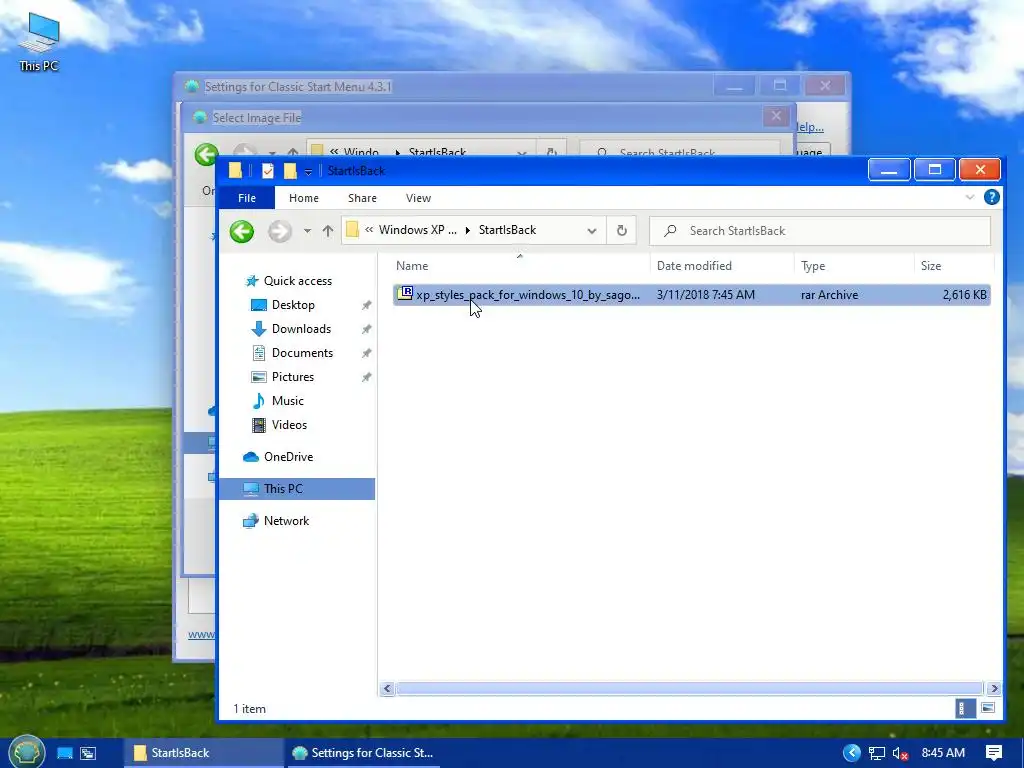This screenshot has width=1024, height=768.
Task: Open the Home ribbon tab
Action: pos(304,198)
